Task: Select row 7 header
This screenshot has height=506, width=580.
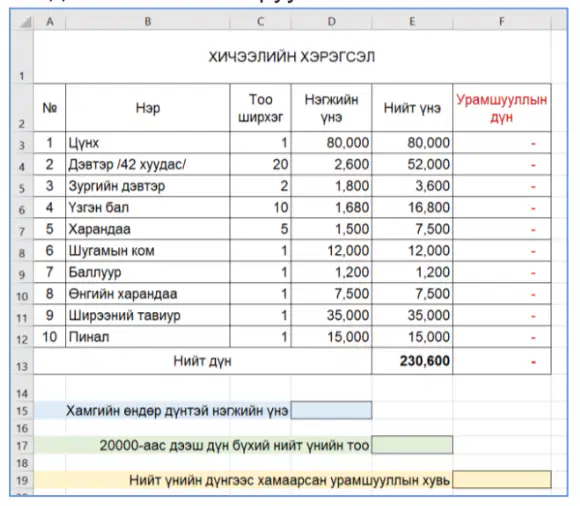Action: (x=22, y=229)
